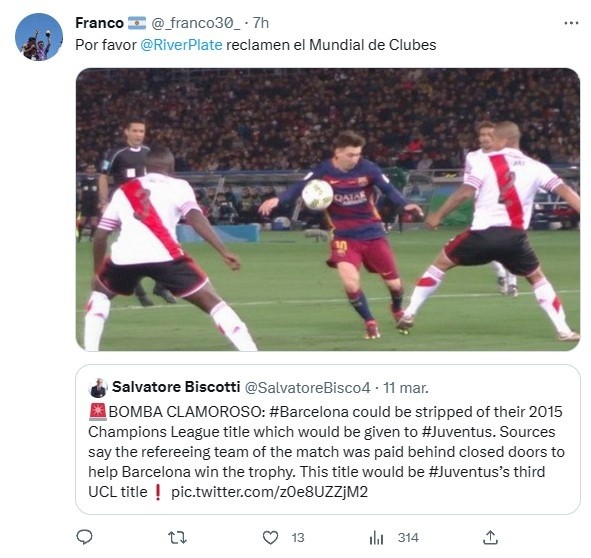Viewport: 591px width, 558px height.
Task: Open the 7h tweet timestamp
Action: 260,23
